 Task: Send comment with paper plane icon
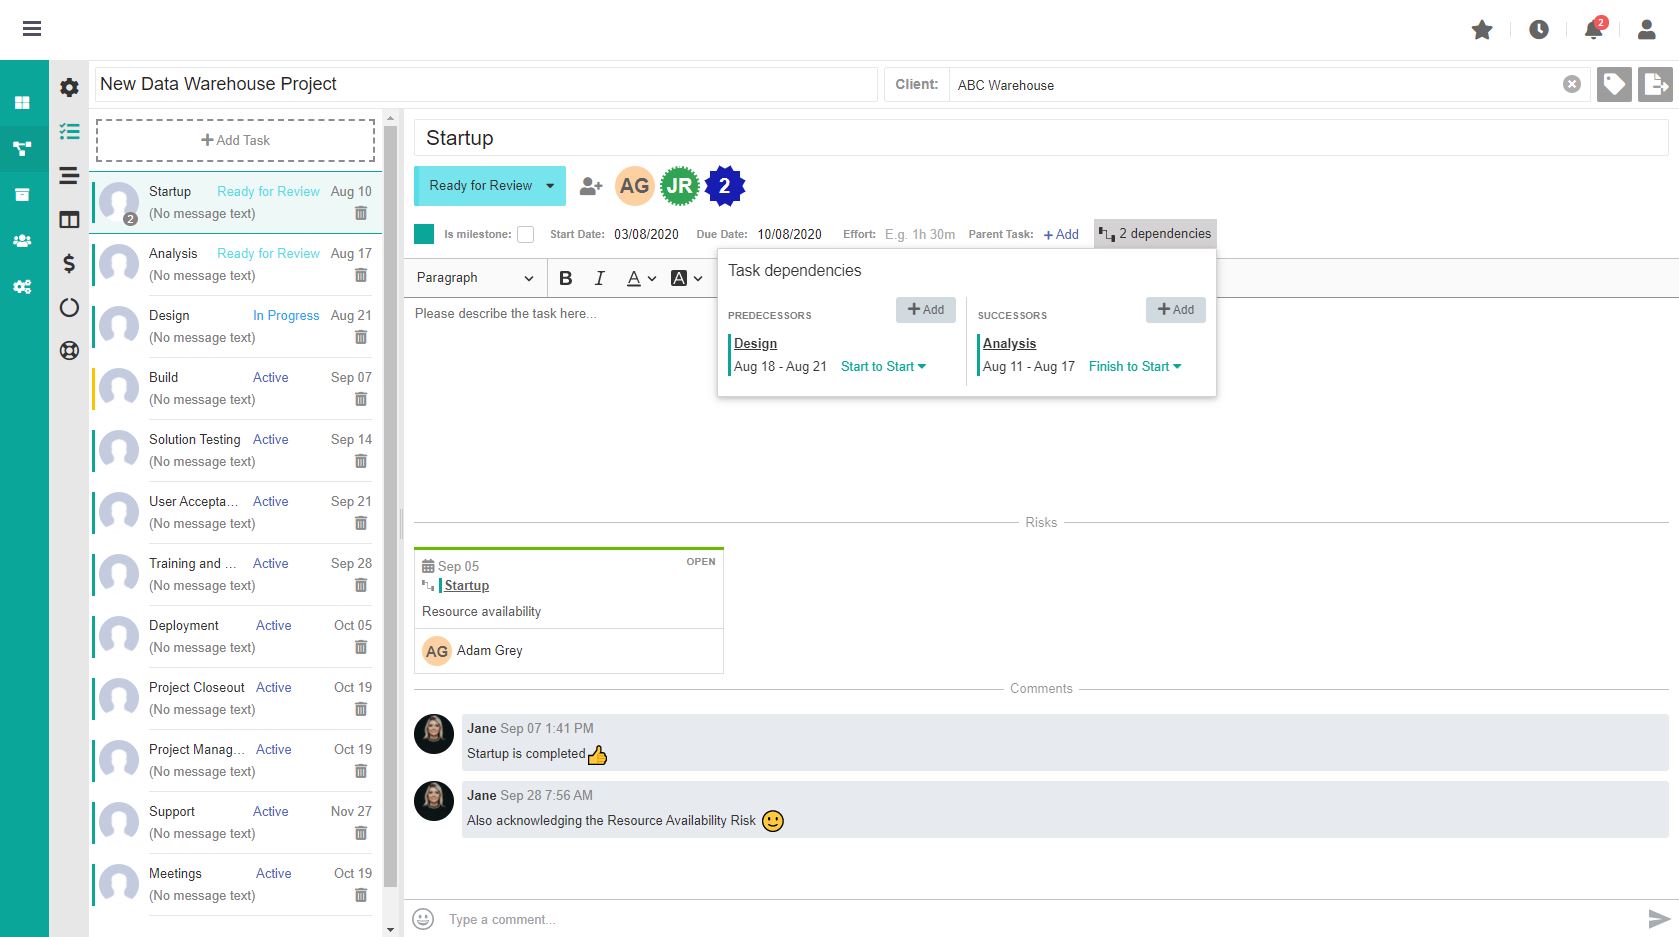click(1658, 918)
